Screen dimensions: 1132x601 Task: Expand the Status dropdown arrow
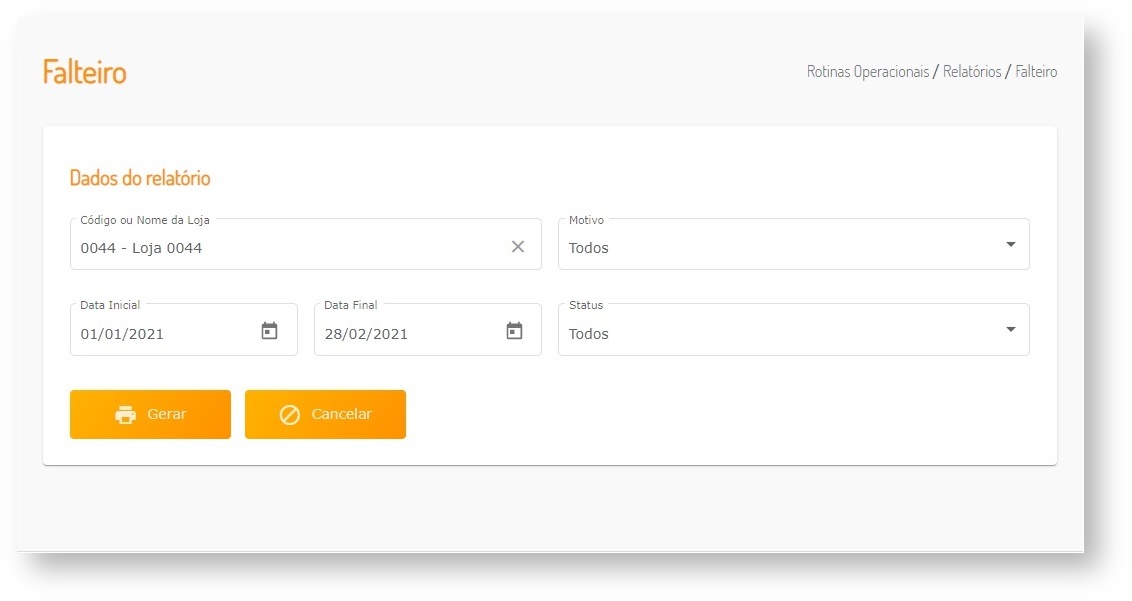[x=1010, y=330]
